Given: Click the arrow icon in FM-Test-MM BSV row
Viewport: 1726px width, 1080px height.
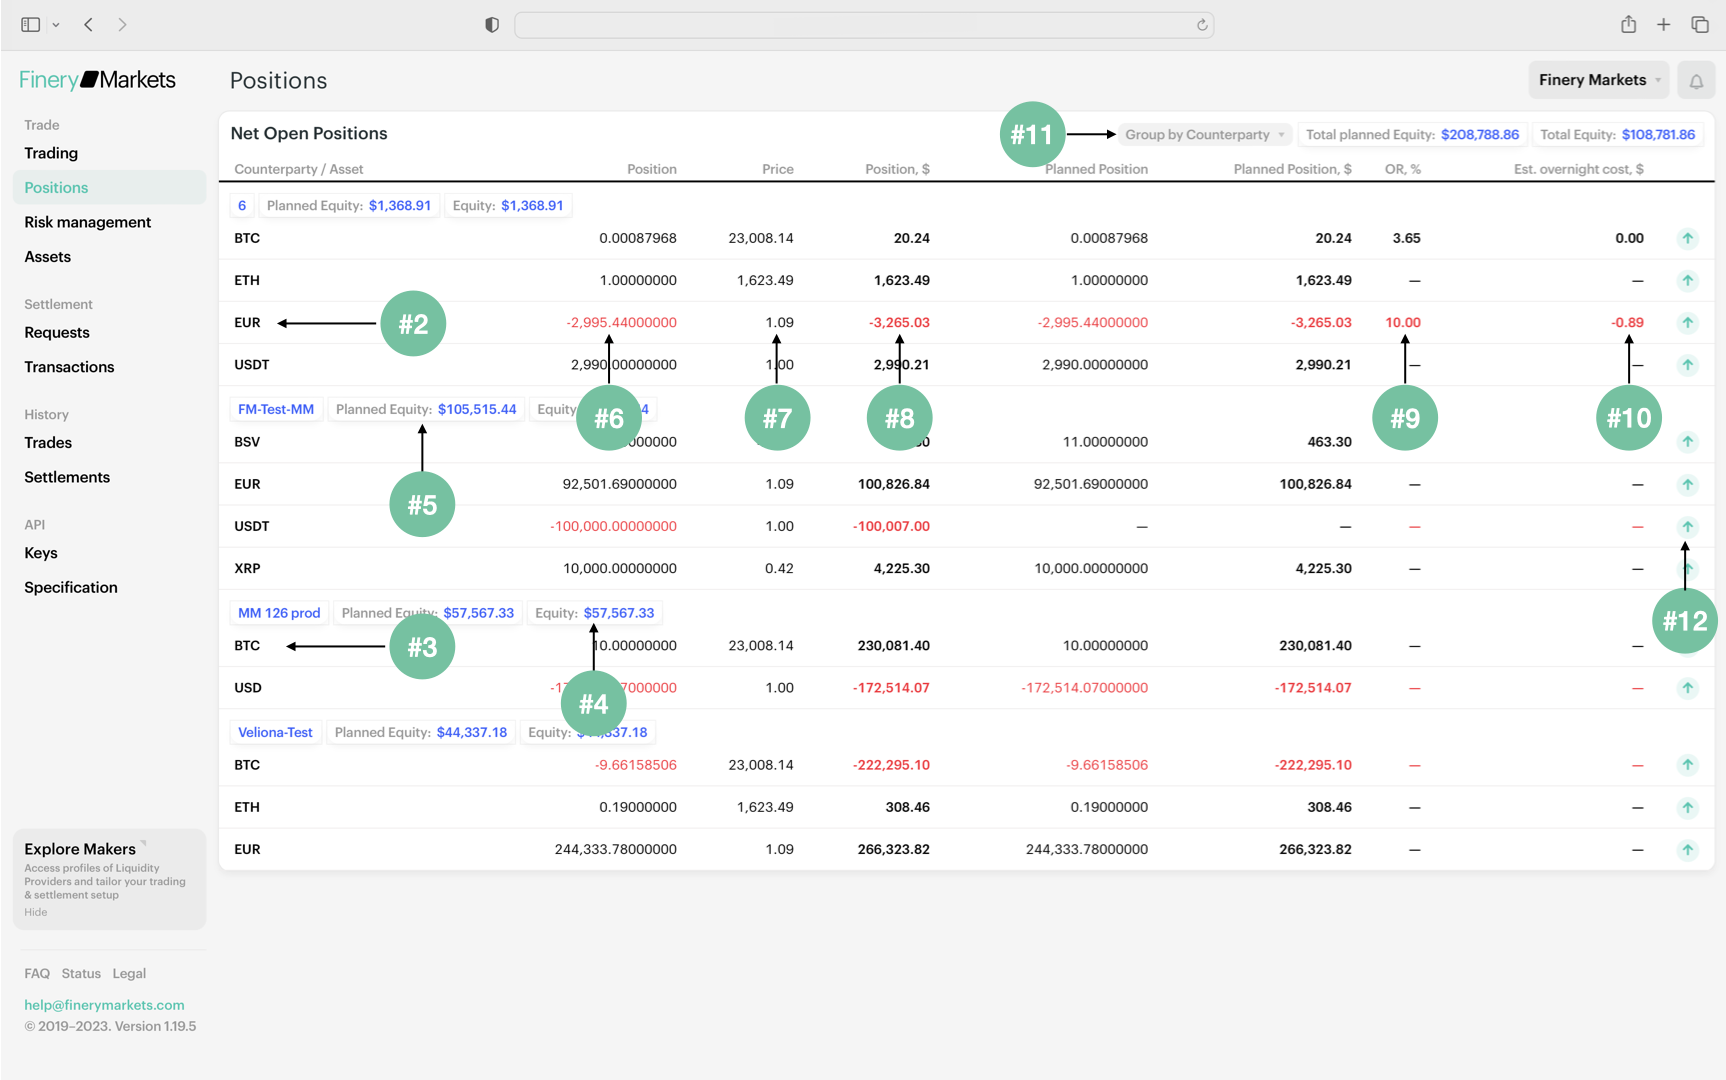Looking at the screenshot, I should pyautogui.click(x=1687, y=441).
